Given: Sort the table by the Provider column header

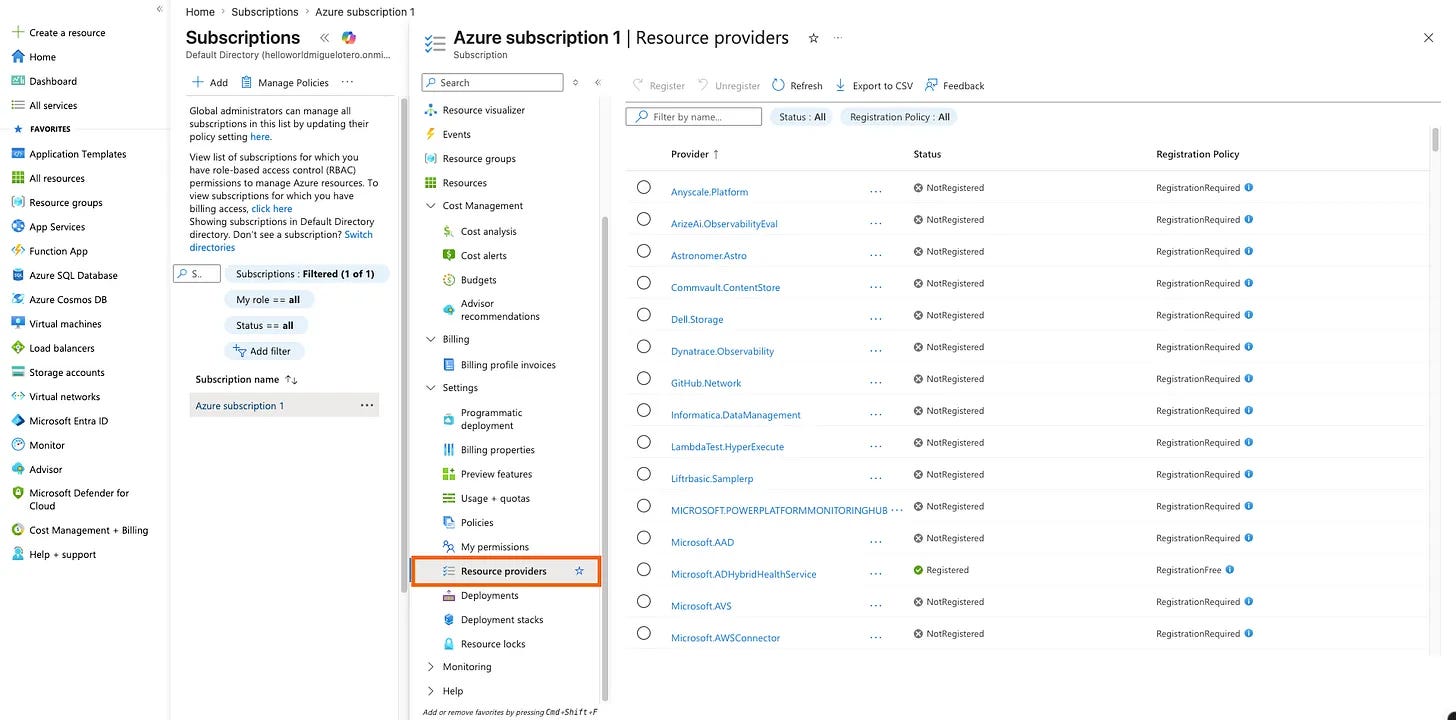Looking at the screenshot, I should [695, 154].
